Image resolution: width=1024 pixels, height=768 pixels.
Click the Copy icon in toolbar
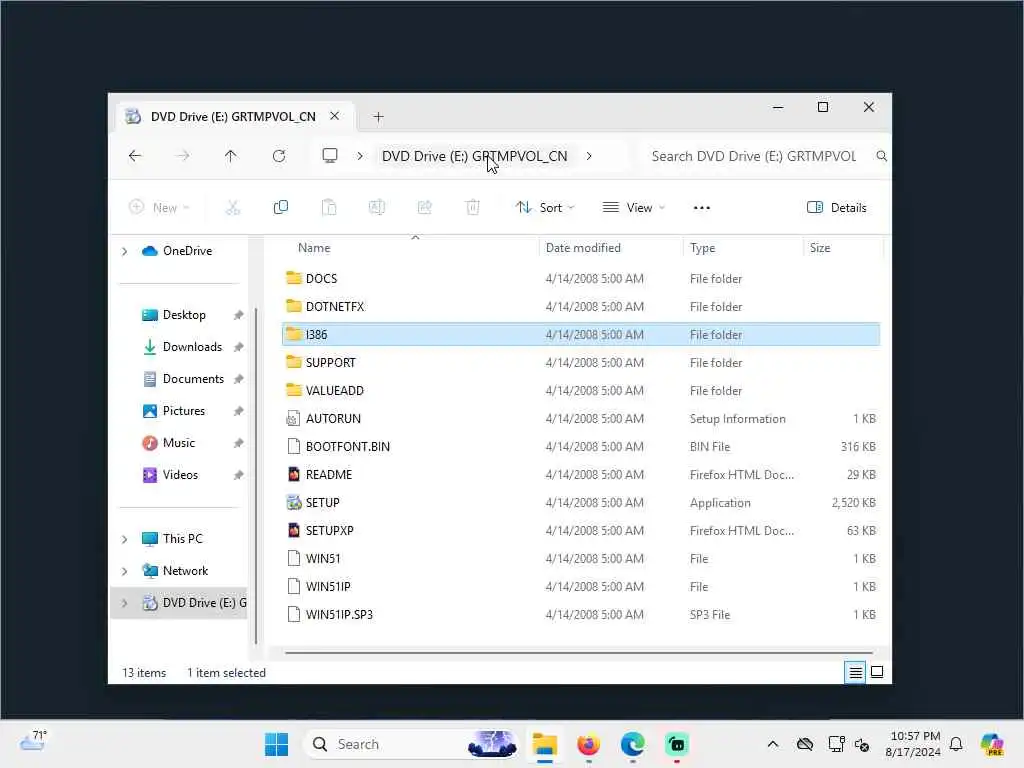(x=281, y=208)
